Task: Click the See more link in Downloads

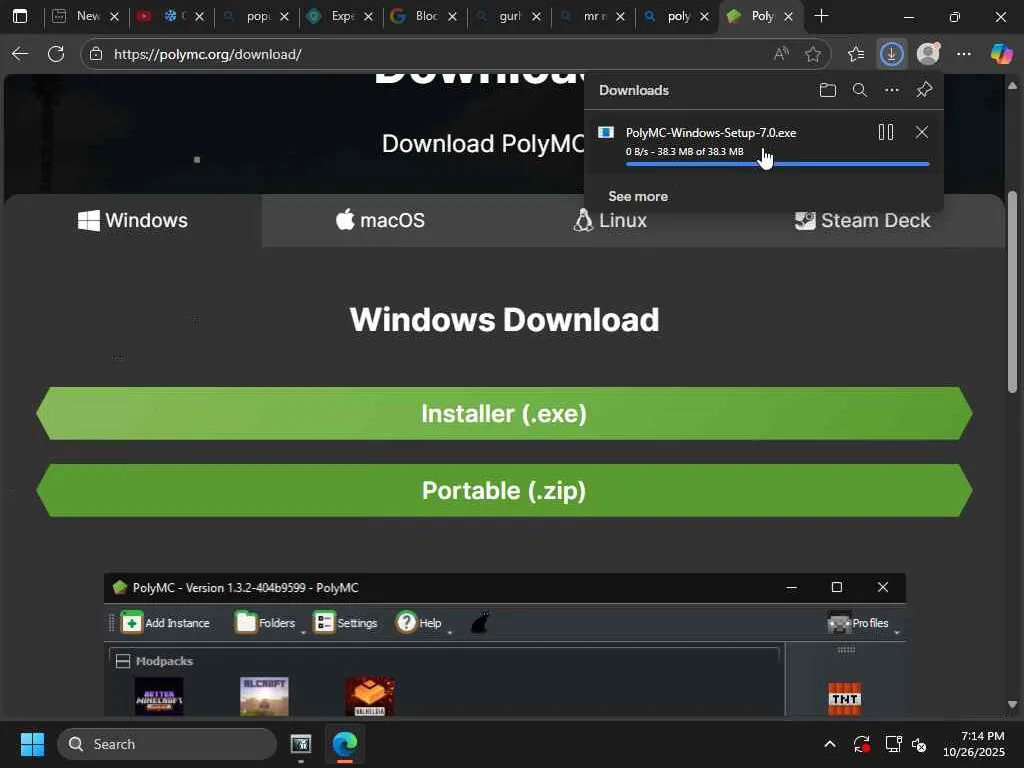Action: (x=637, y=197)
